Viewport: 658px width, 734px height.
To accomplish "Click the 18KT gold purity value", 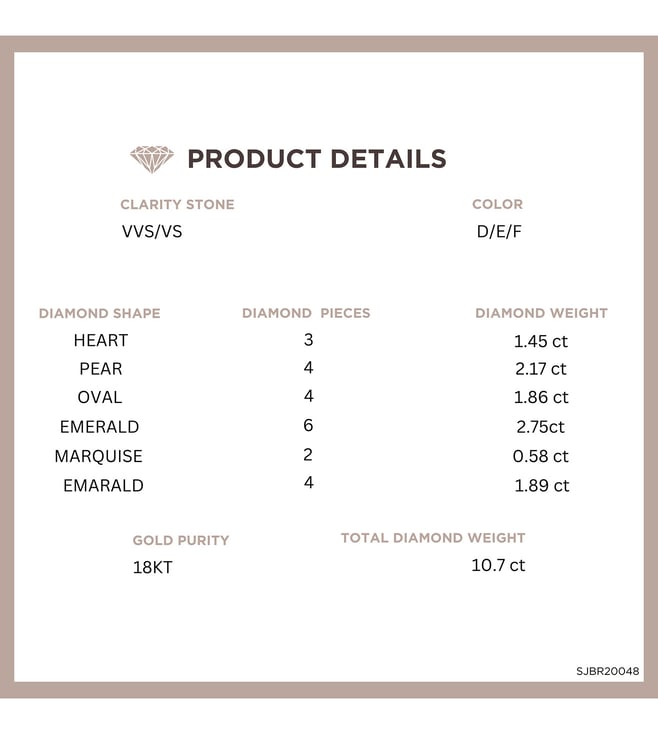I will point(153,567).
